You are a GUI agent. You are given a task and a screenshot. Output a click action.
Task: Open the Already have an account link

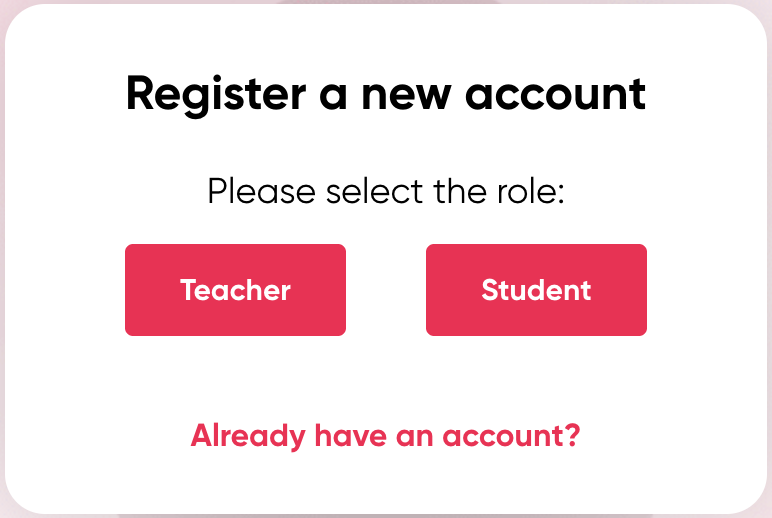[x=386, y=436]
